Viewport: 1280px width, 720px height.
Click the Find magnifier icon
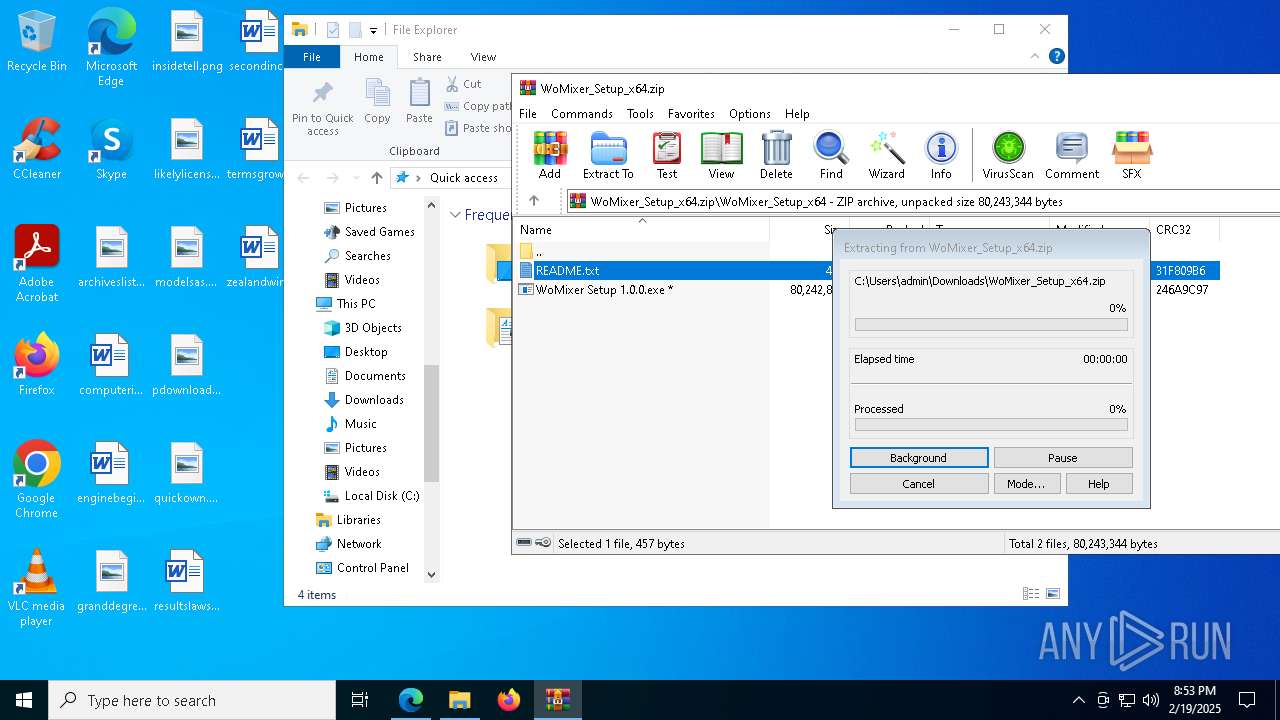coord(831,155)
